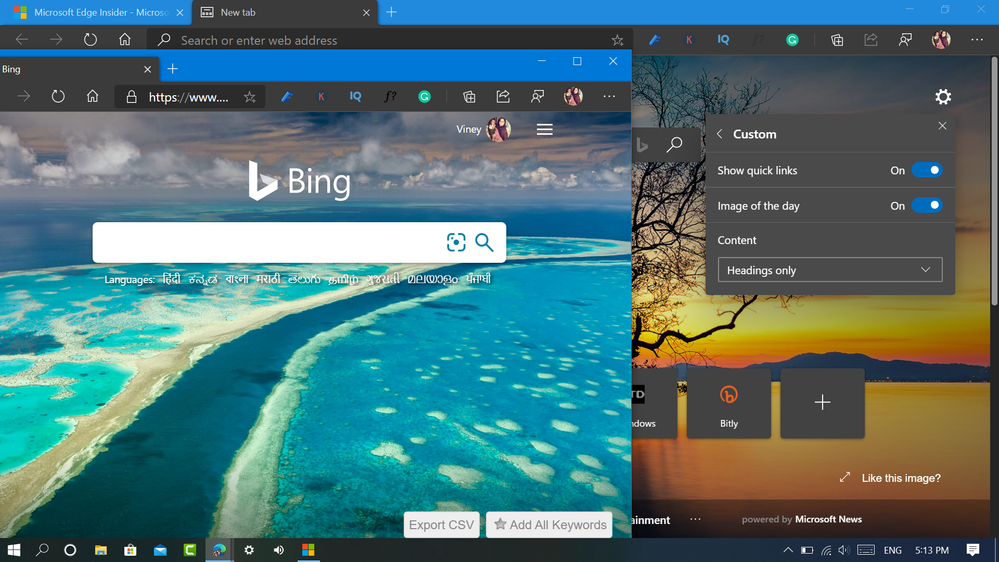Open the Bitly quick link tile

(729, 403)
